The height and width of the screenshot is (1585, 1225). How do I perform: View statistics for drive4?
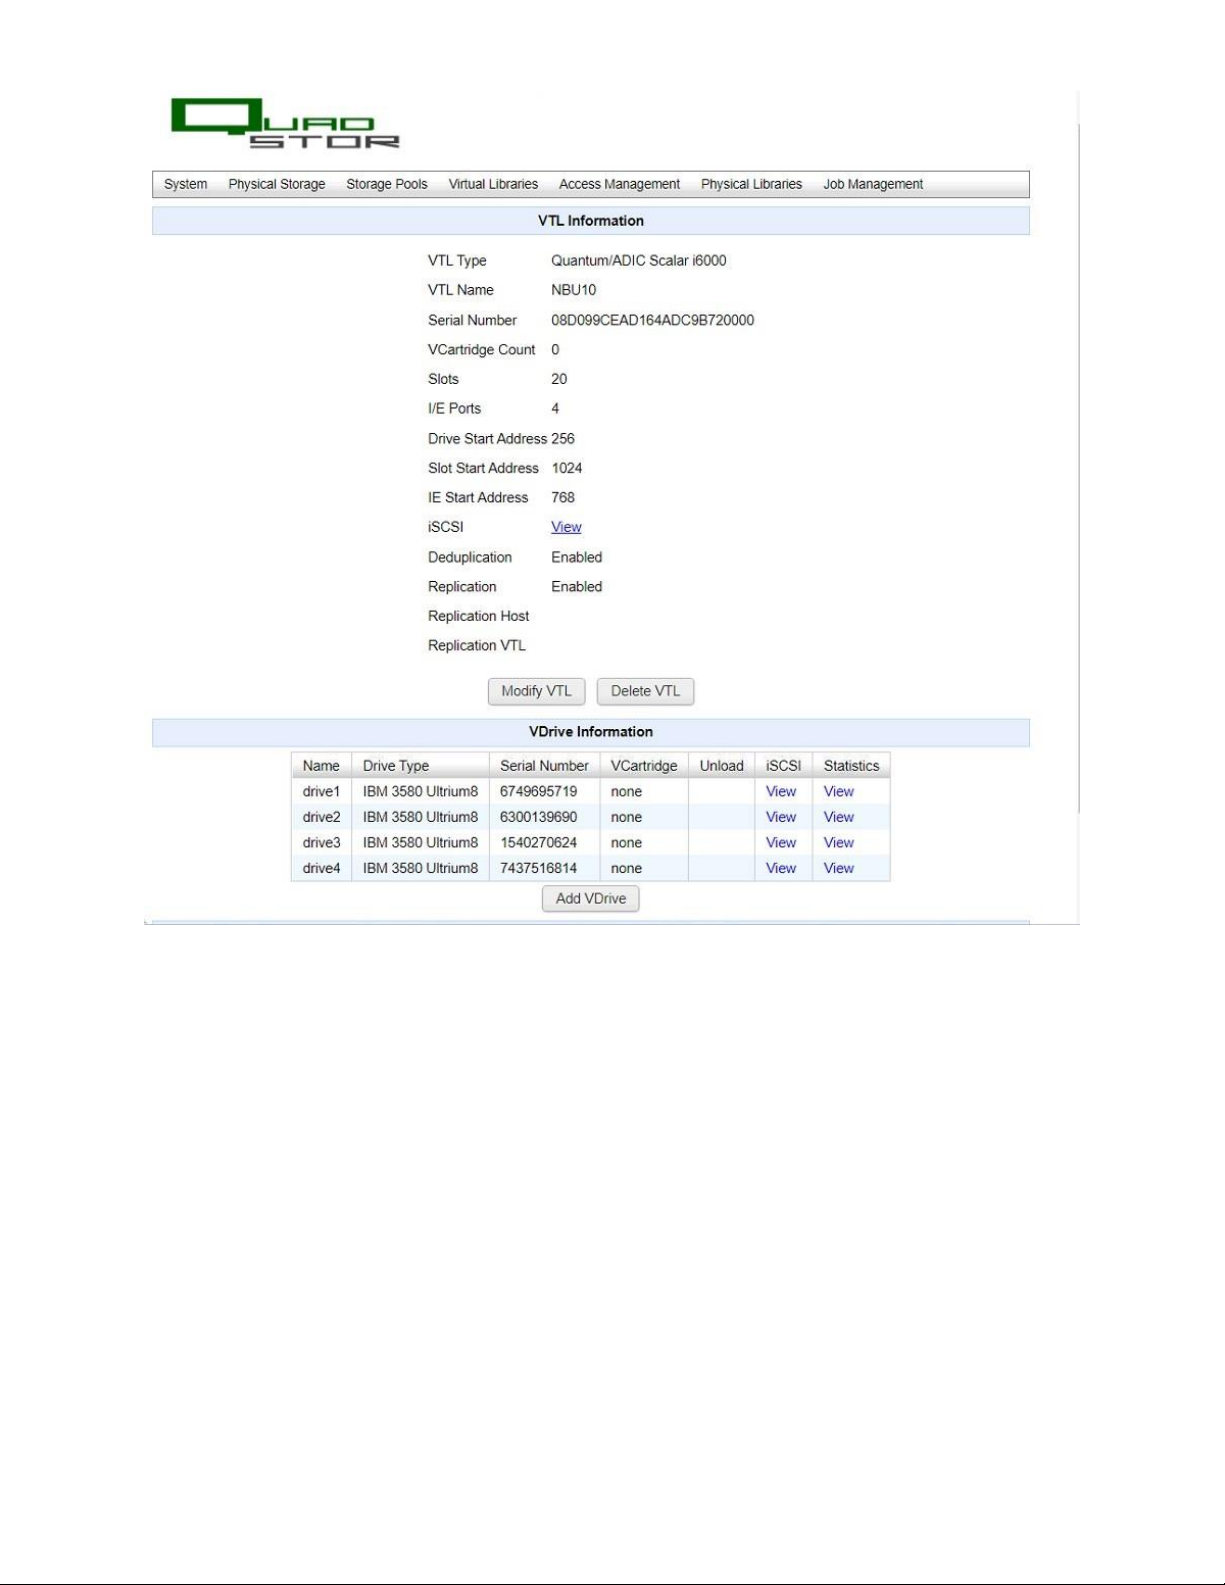point(839,868)
